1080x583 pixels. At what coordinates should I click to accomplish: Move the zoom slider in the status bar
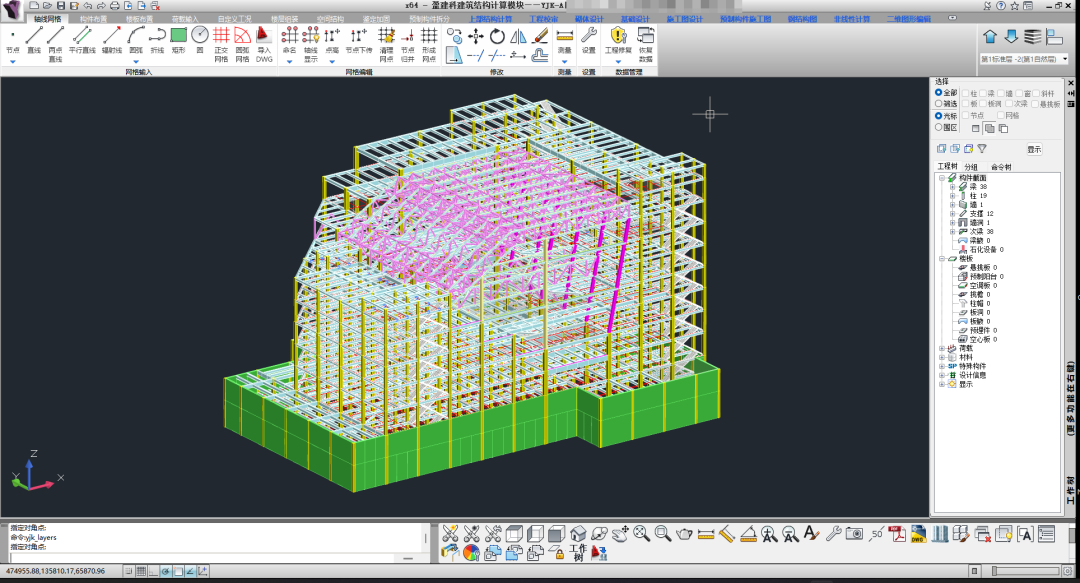[995, 571]
